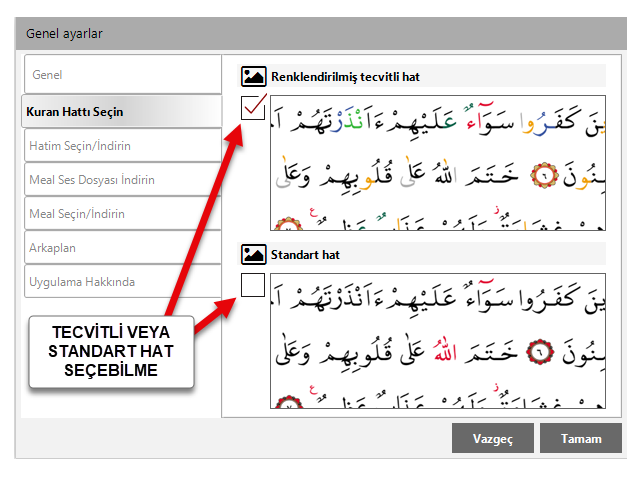Uncheck the Renklendirilmiş tecvitli hat checkbox
The width and height of the screenshot is (642, 477).
pyautogui.click(x=253, y=108)
